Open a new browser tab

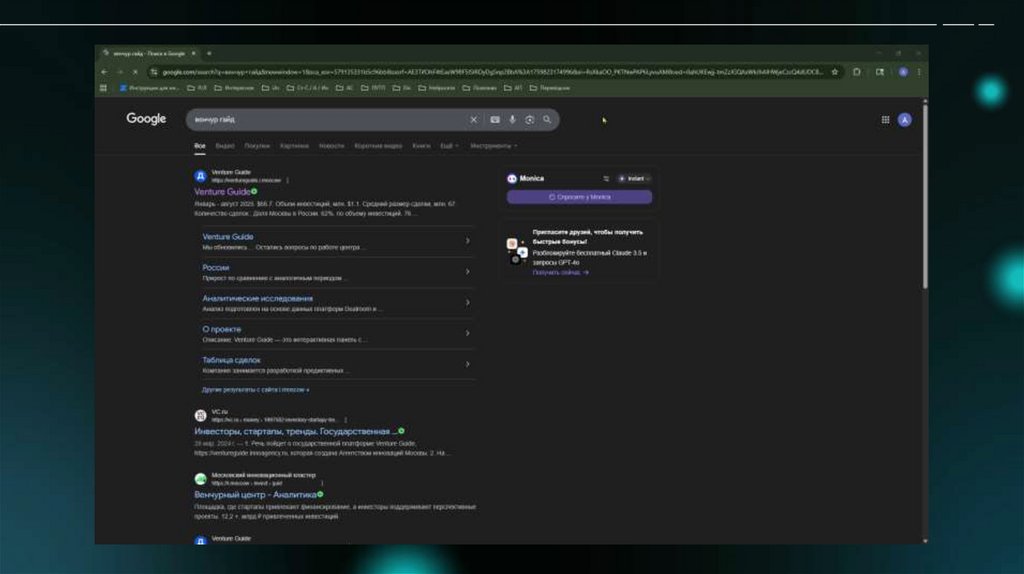click(x=209, y=54)
